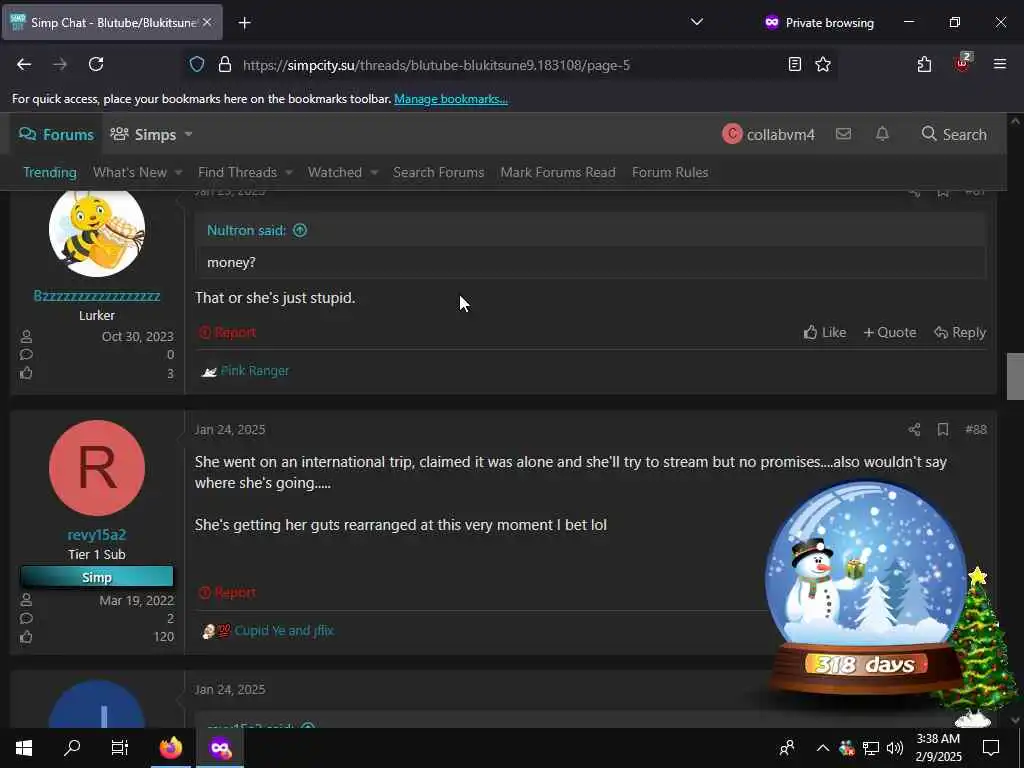This screenshot has width=1024, height=768.
Task: Click Manage bookmarks link
Action: pyautogui.click(x=451, y=99)
